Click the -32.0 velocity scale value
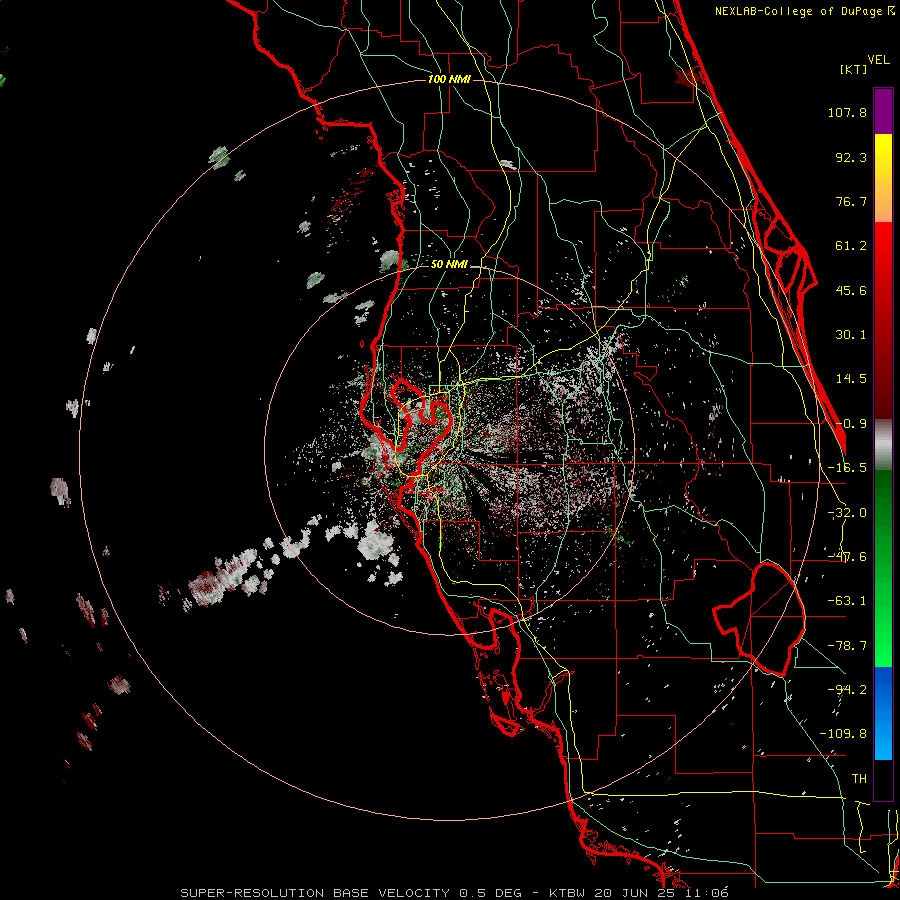Viewport: 900px width, 900px height. click(x=847, y=513)
